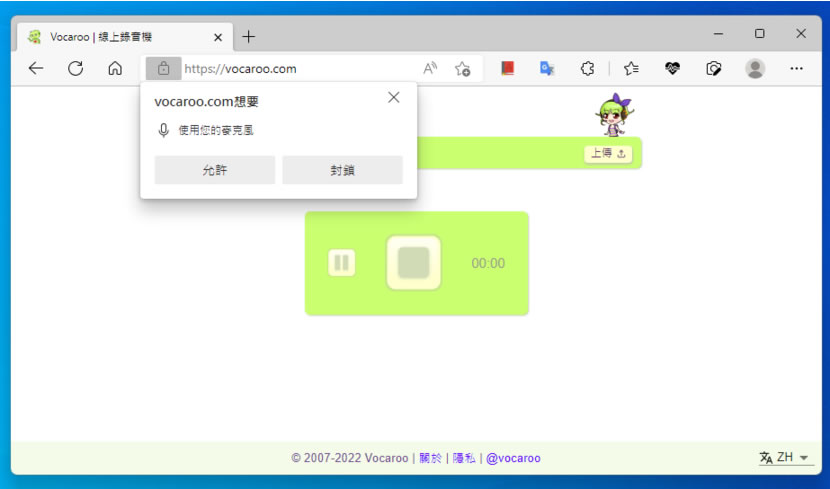This screenshot has height=489, width=830.
Task: Open the red book extension icon
Action: (x=508, y=68)
